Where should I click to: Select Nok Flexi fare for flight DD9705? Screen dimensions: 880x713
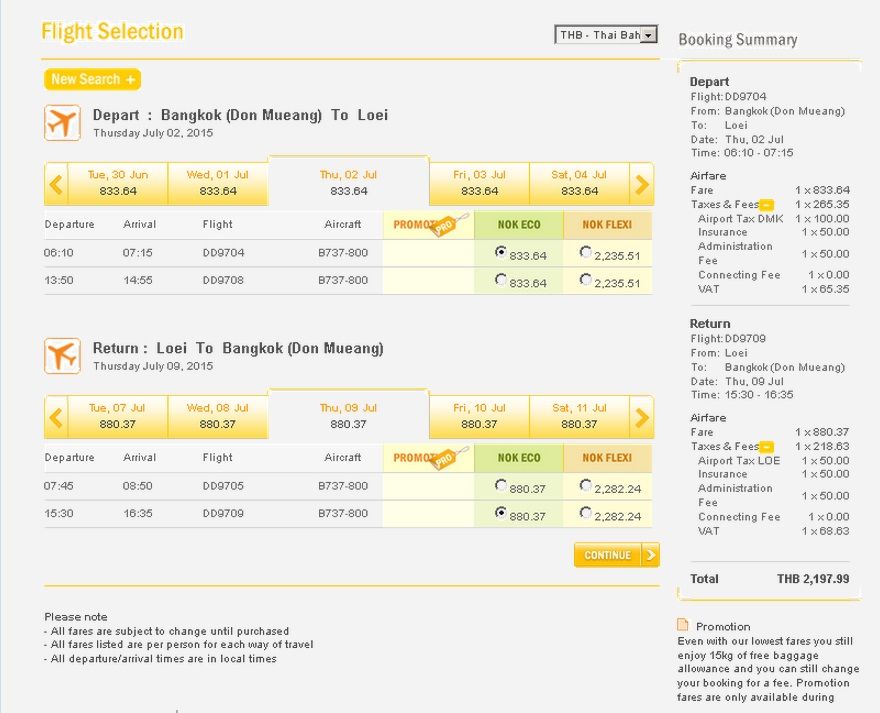tap(585, 485)
